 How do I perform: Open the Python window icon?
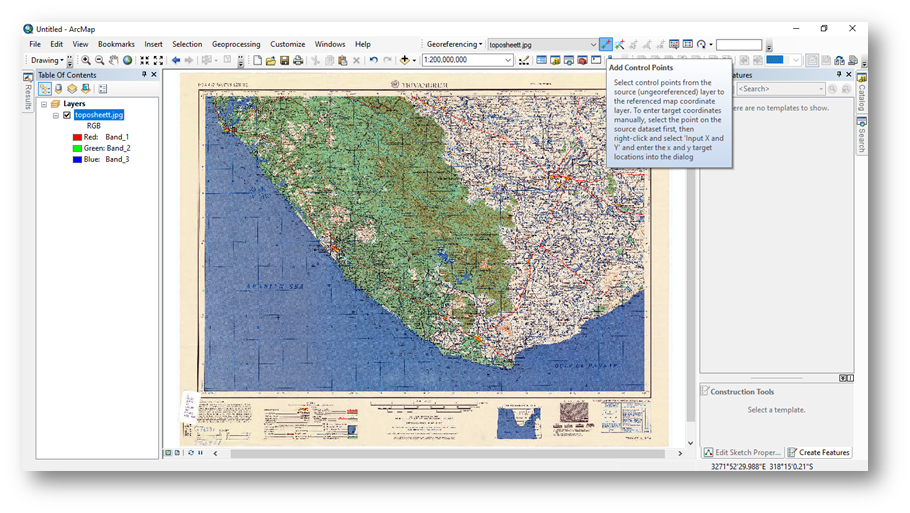tap(596, 60)
